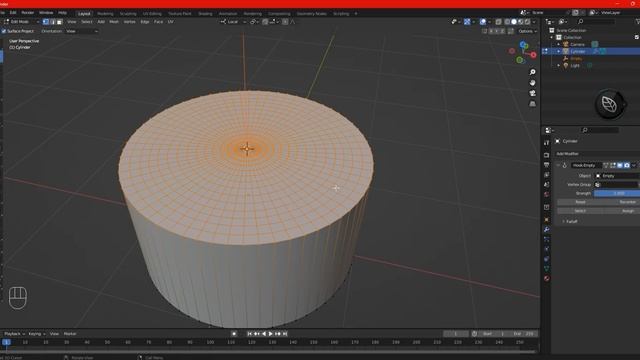Open the Edit Mode dropdown

(21, 22)
